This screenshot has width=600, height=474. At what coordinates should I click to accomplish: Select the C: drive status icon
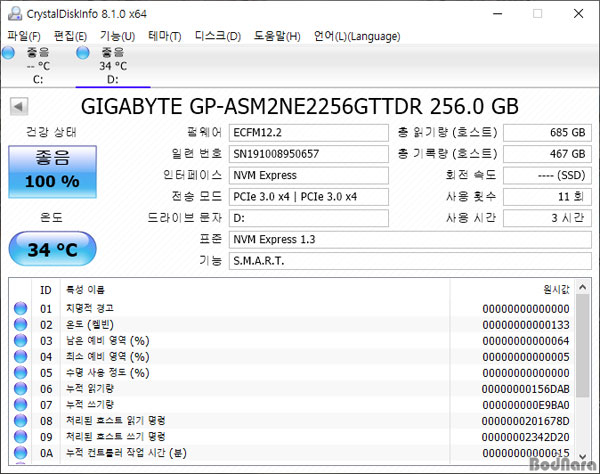click(12, 52)
